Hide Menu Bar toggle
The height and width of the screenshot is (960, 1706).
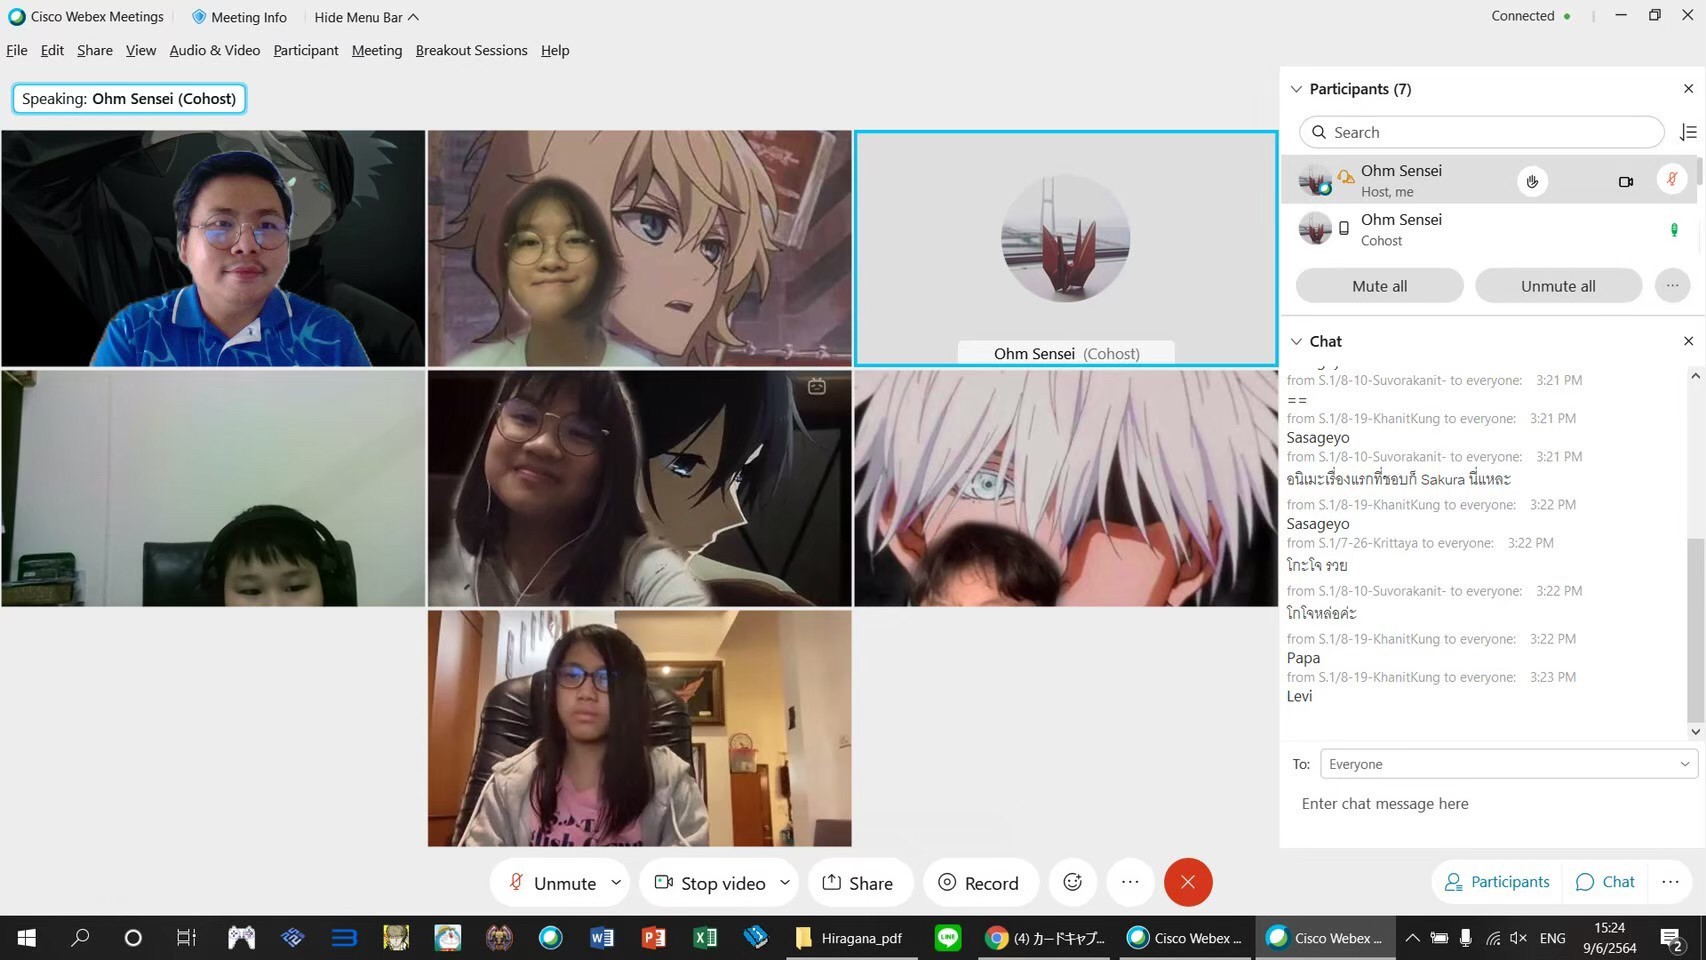[x=366, y=17]
